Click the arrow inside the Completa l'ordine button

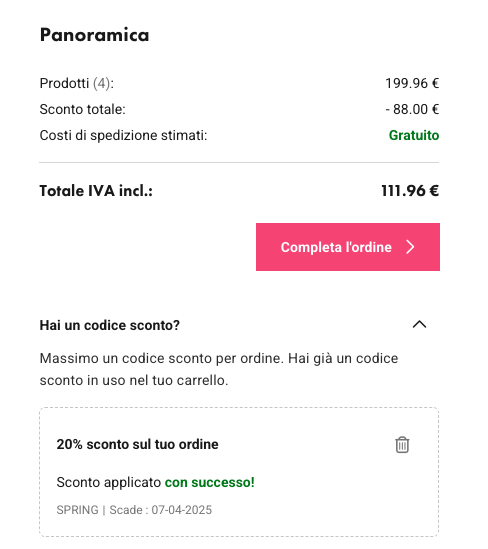410,247
